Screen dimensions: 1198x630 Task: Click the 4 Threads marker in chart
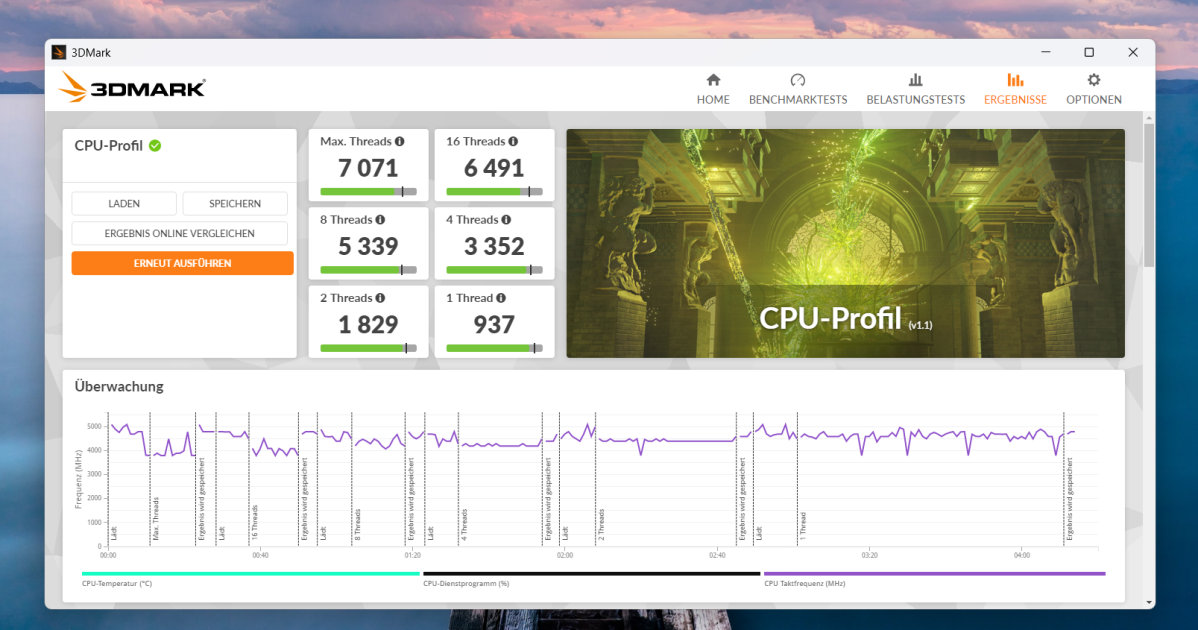pos(464,525)
